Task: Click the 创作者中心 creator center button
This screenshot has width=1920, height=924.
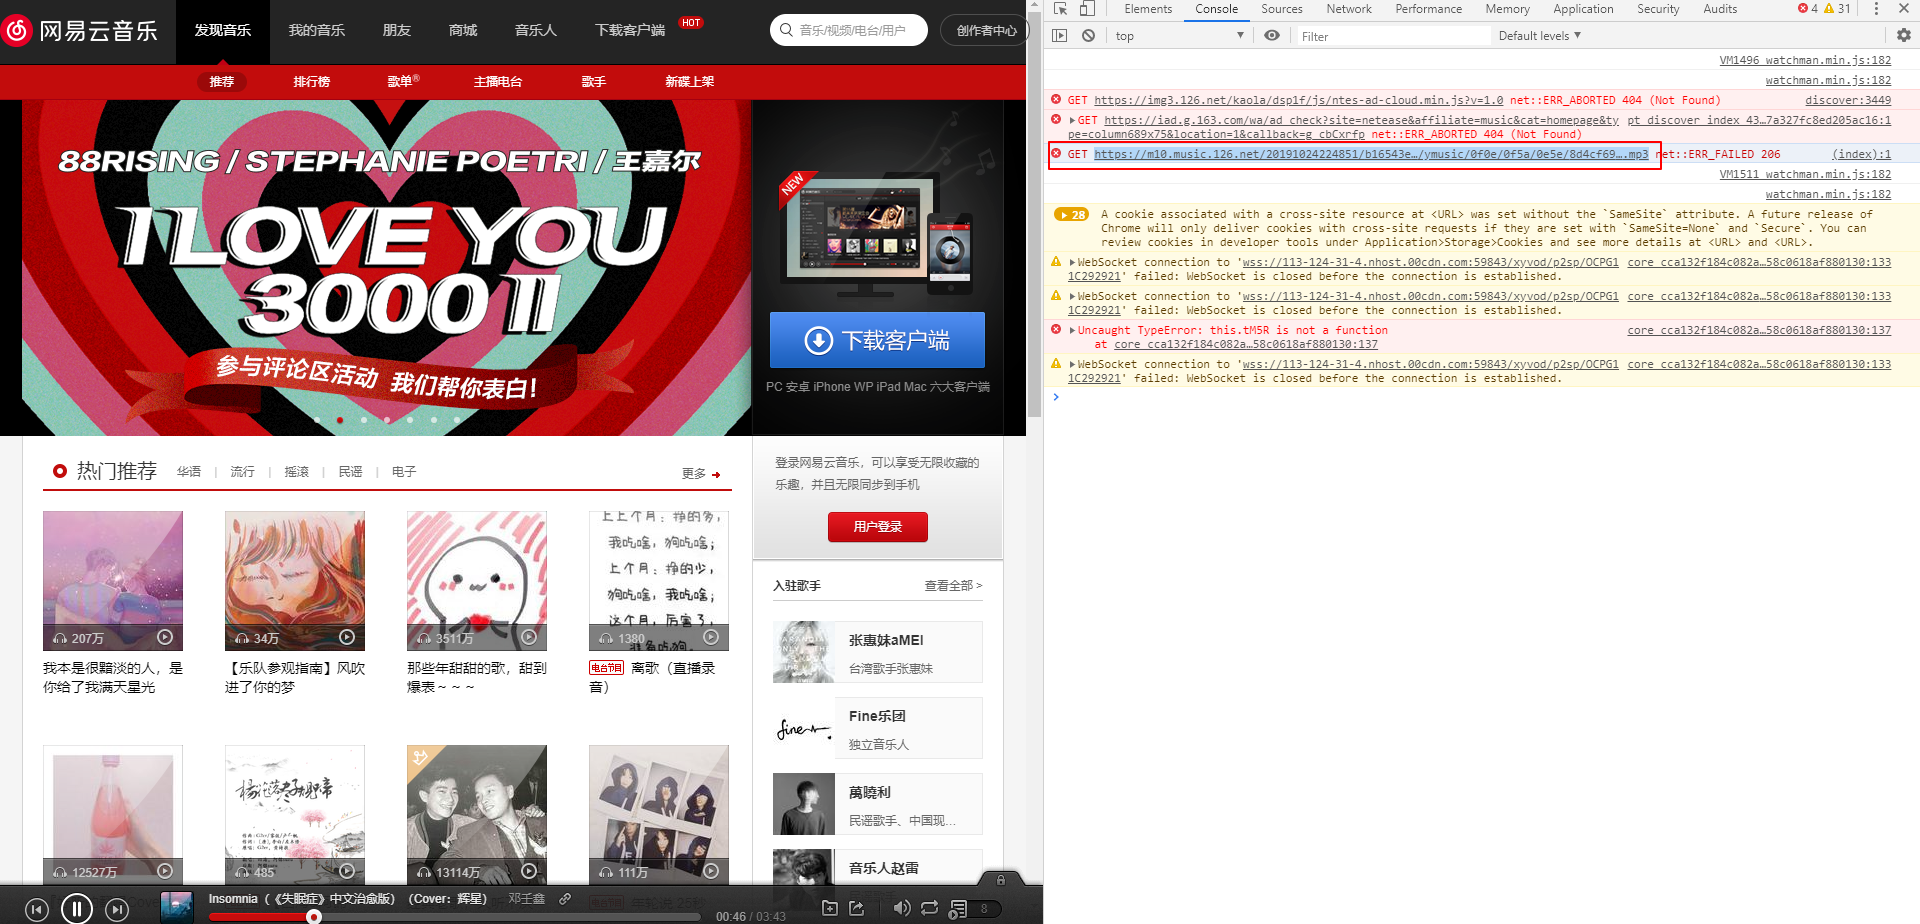Action: coord(984,30)
